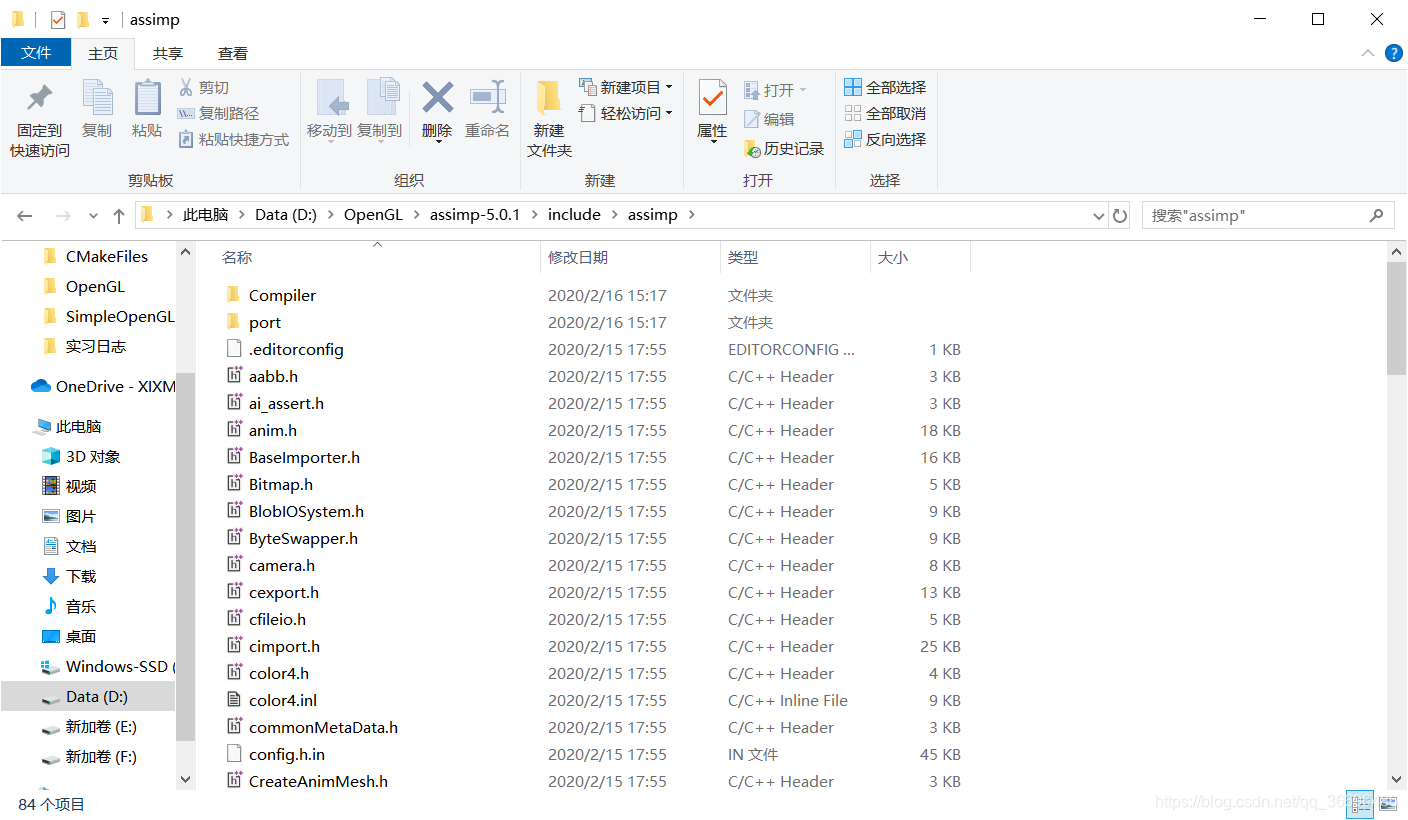Select SimpleOpenGL folder in navigation pane
1408x820 pixels.
[120, 316]
